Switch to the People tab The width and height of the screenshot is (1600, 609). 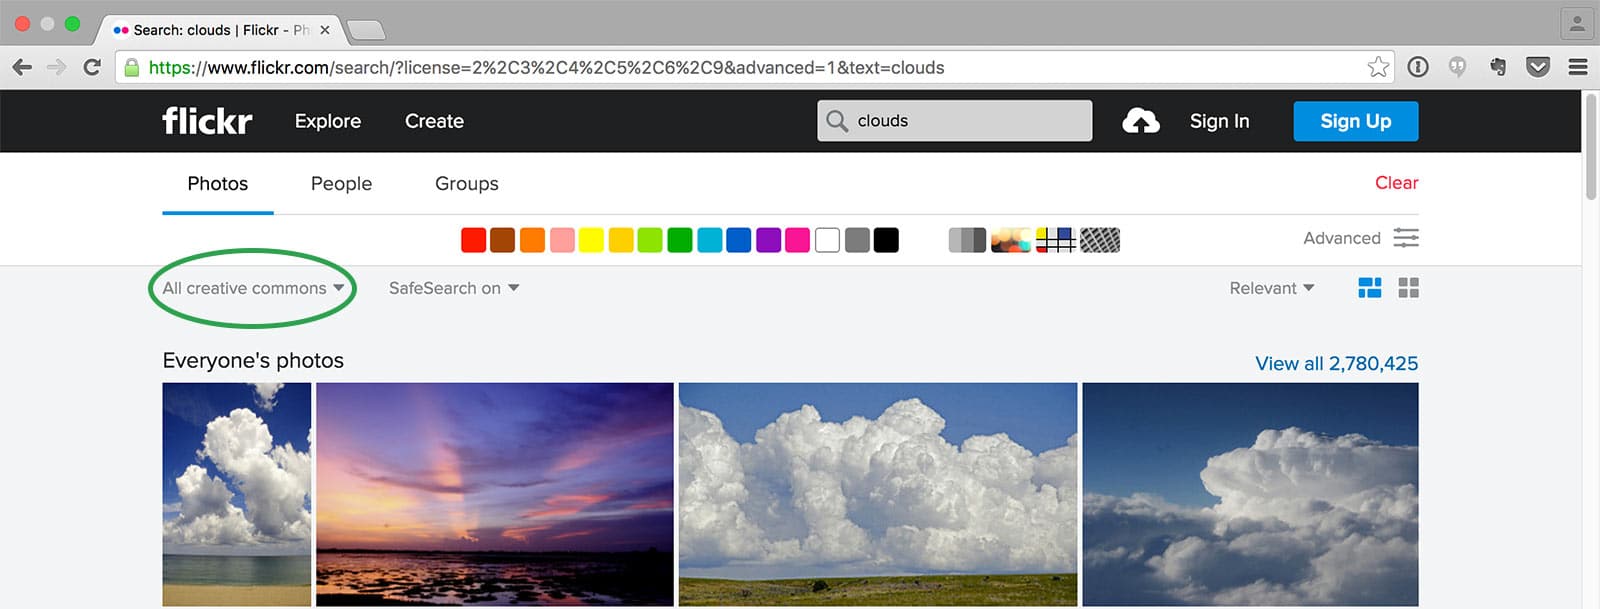341,184
